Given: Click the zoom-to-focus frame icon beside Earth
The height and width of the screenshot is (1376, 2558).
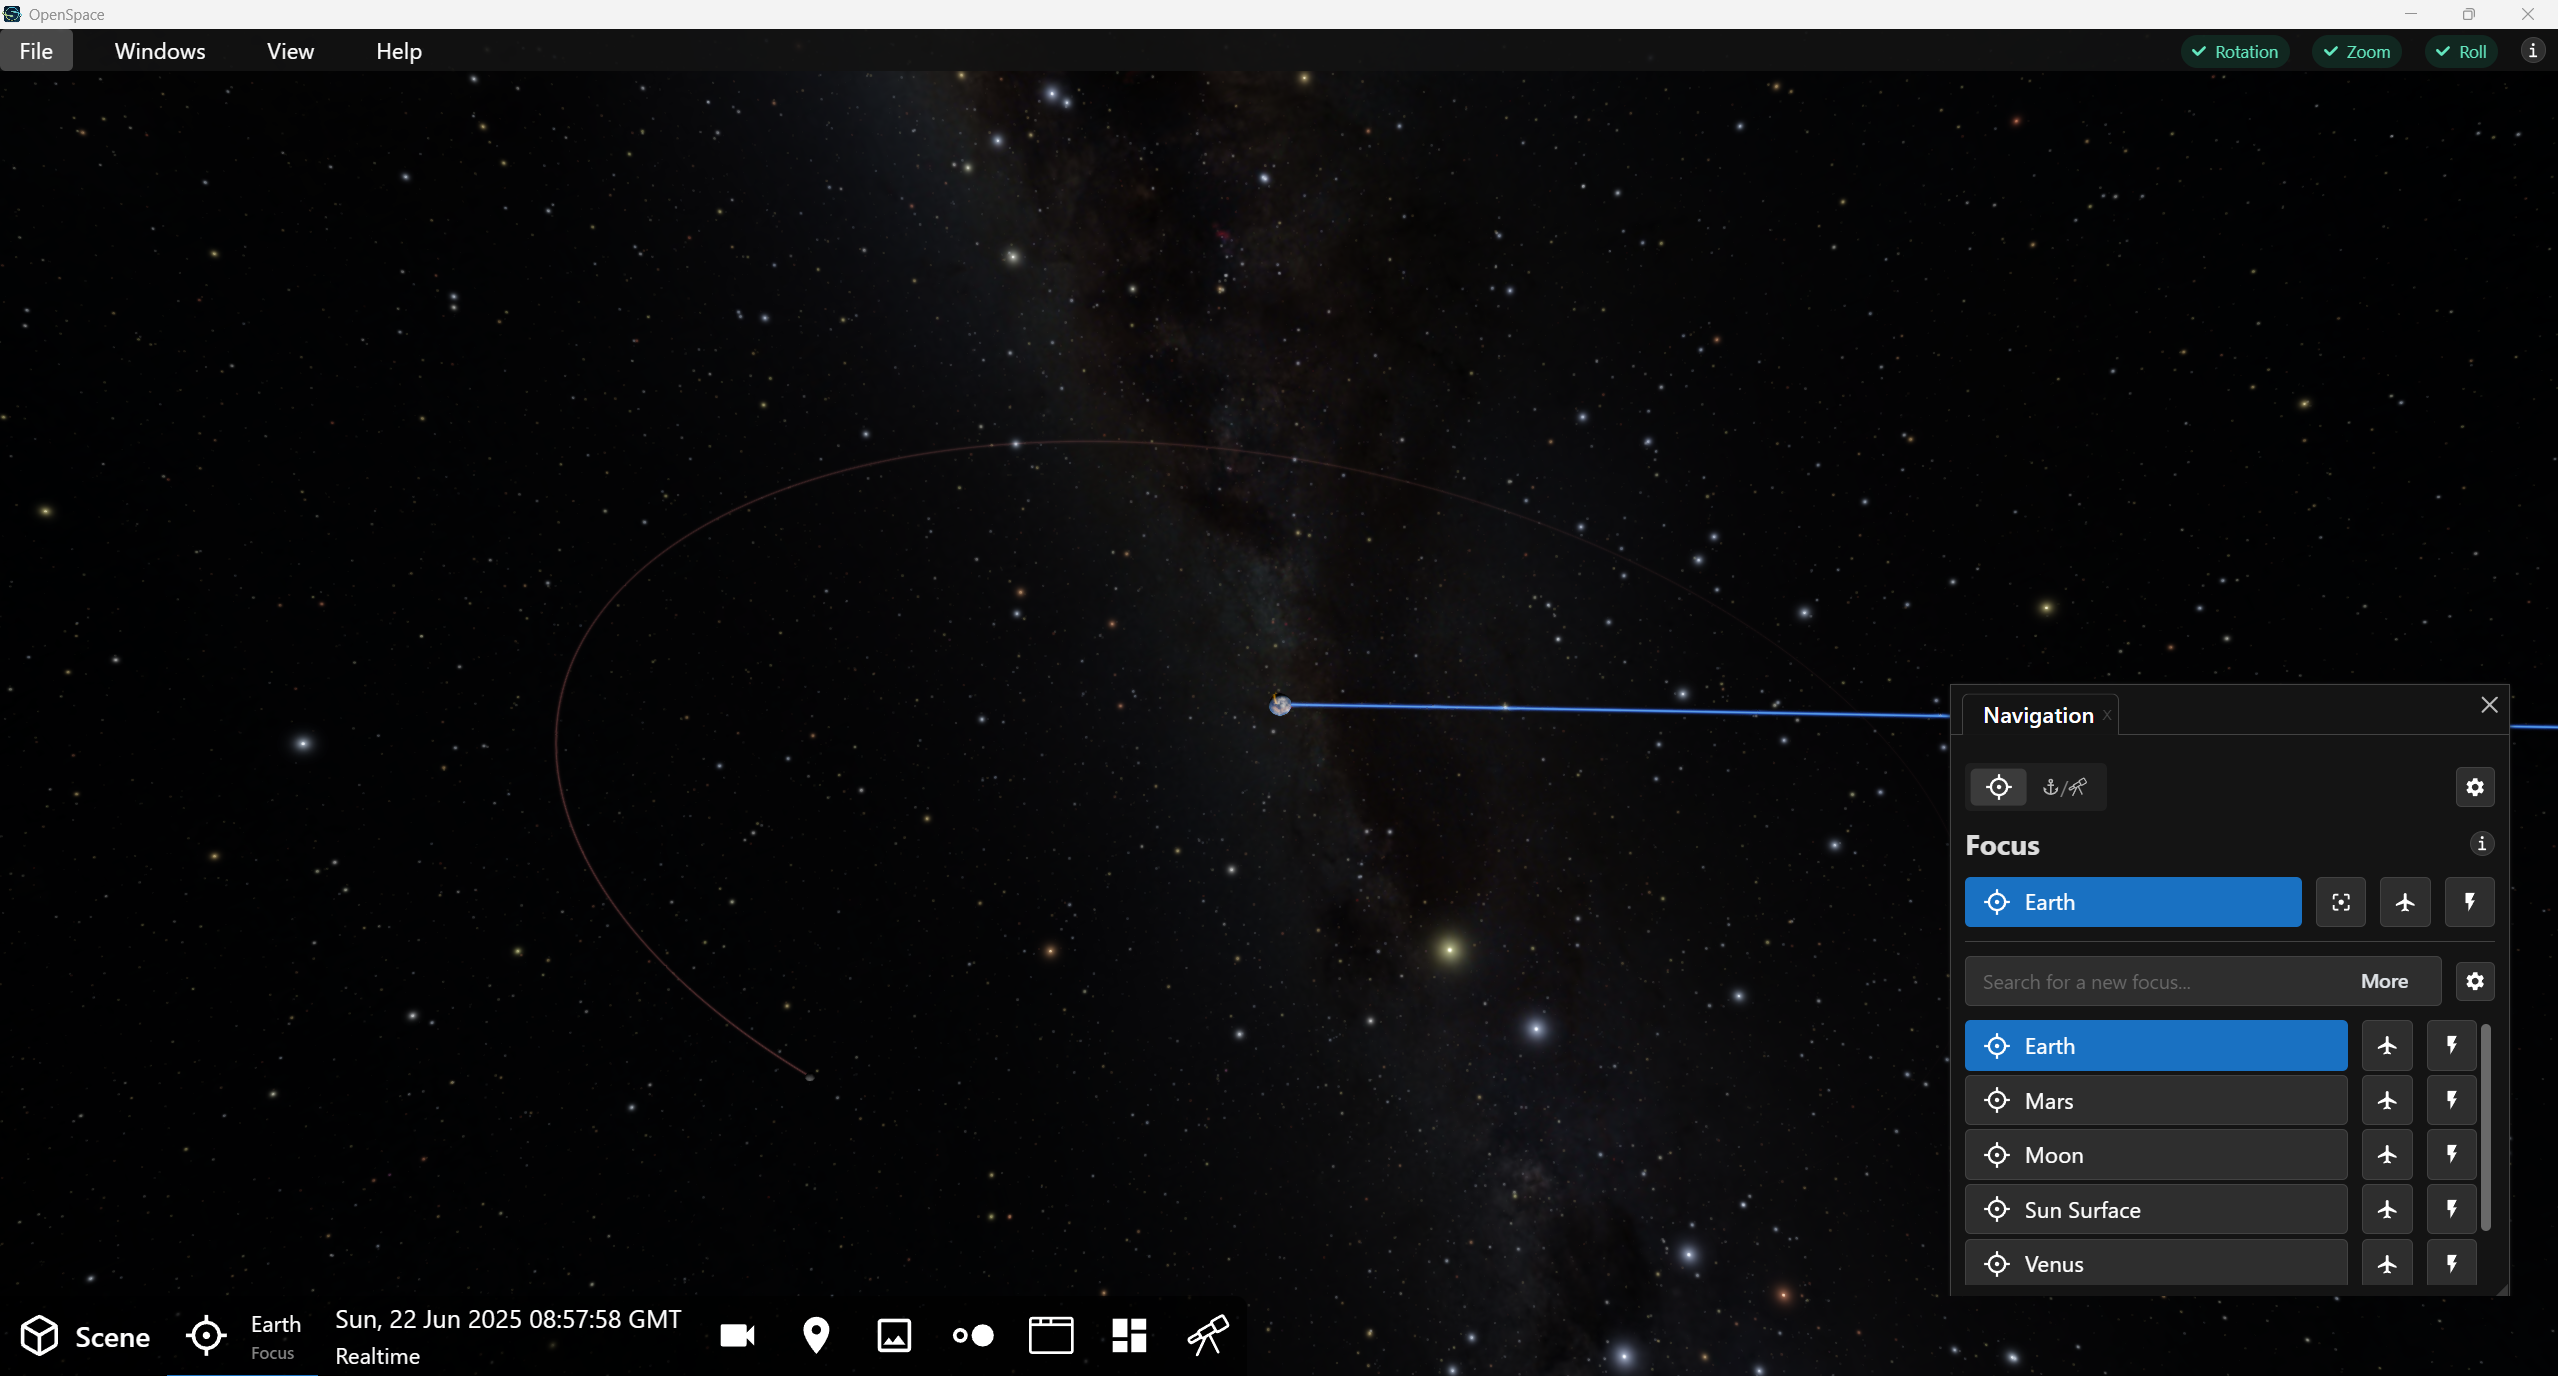Looking at the screenshot, I should (x=2341, y=902).
